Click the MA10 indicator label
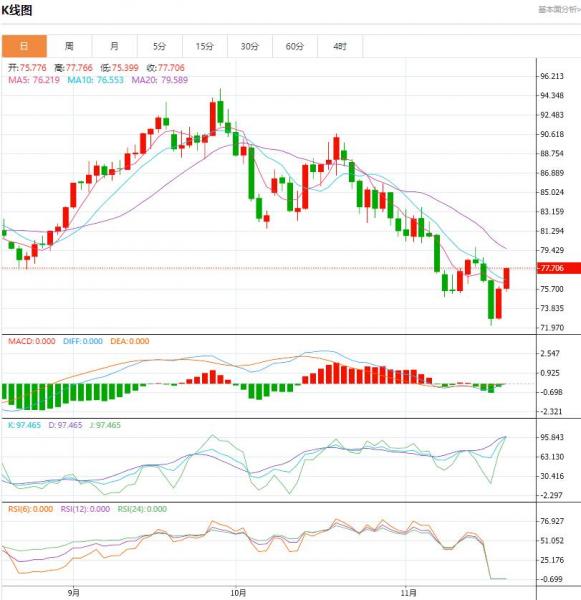Image resolution: width=581 pixels, height=600 pixels. click(x=95, y=80)
